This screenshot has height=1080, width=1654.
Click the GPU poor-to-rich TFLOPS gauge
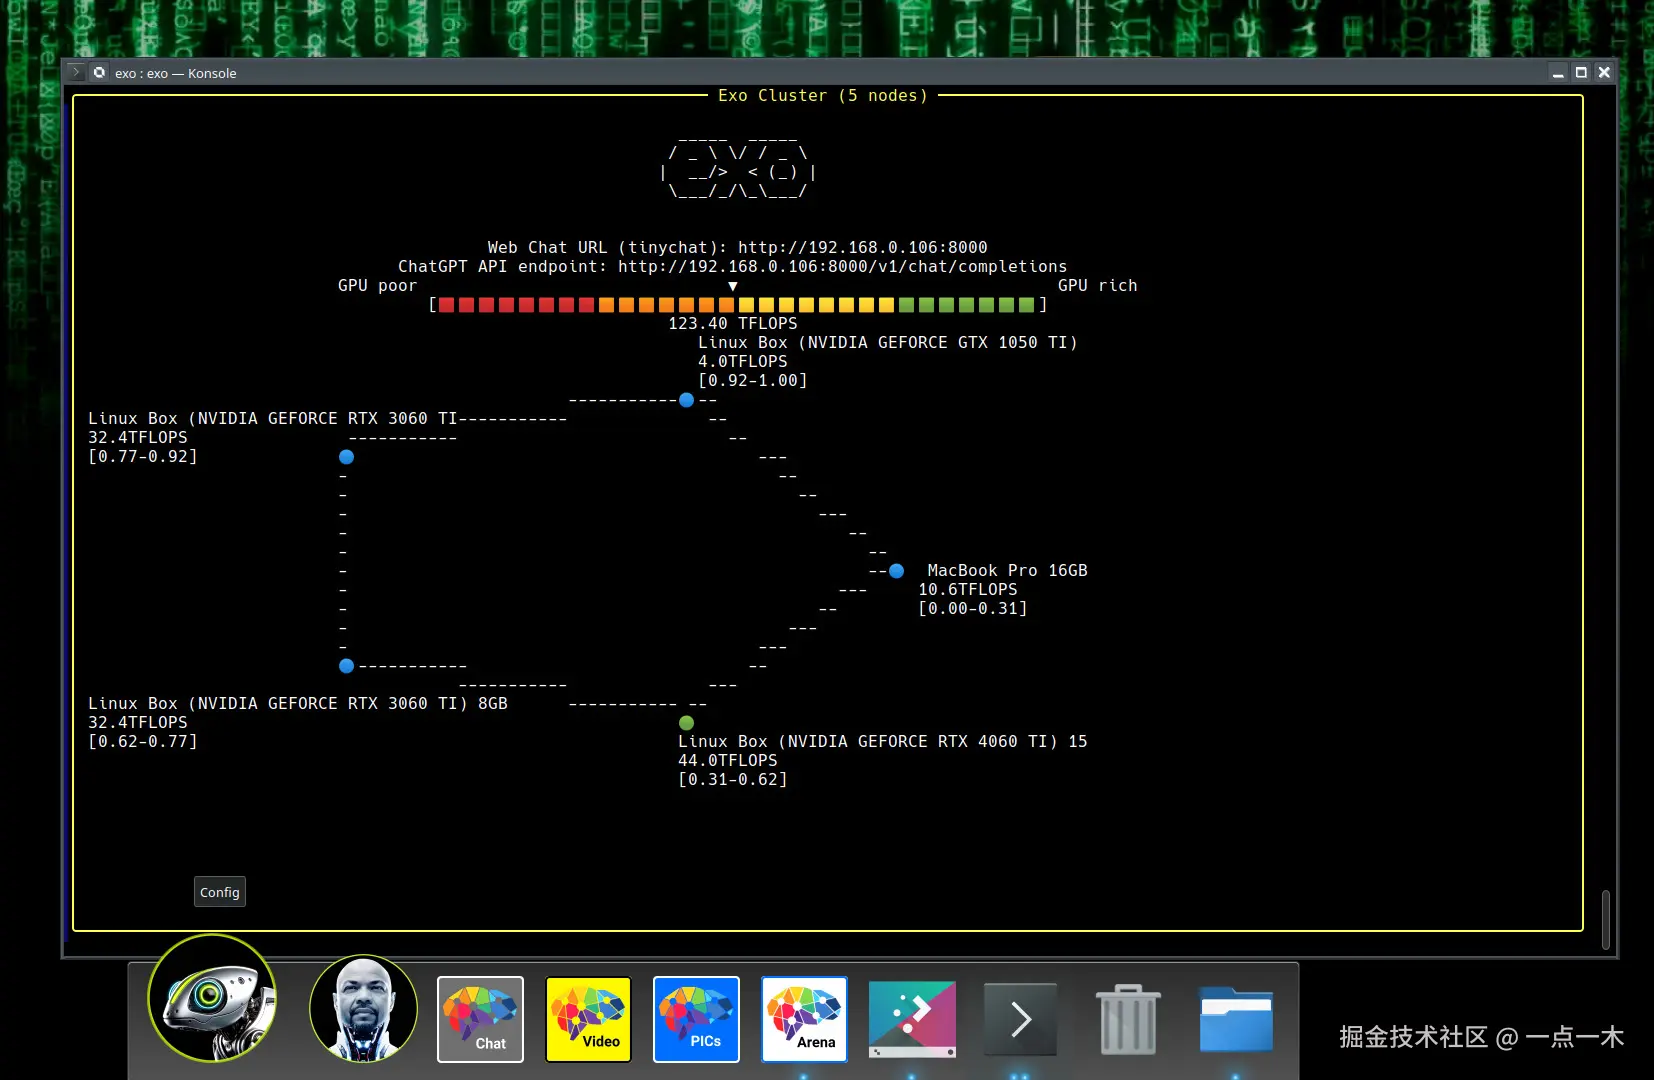737,305
